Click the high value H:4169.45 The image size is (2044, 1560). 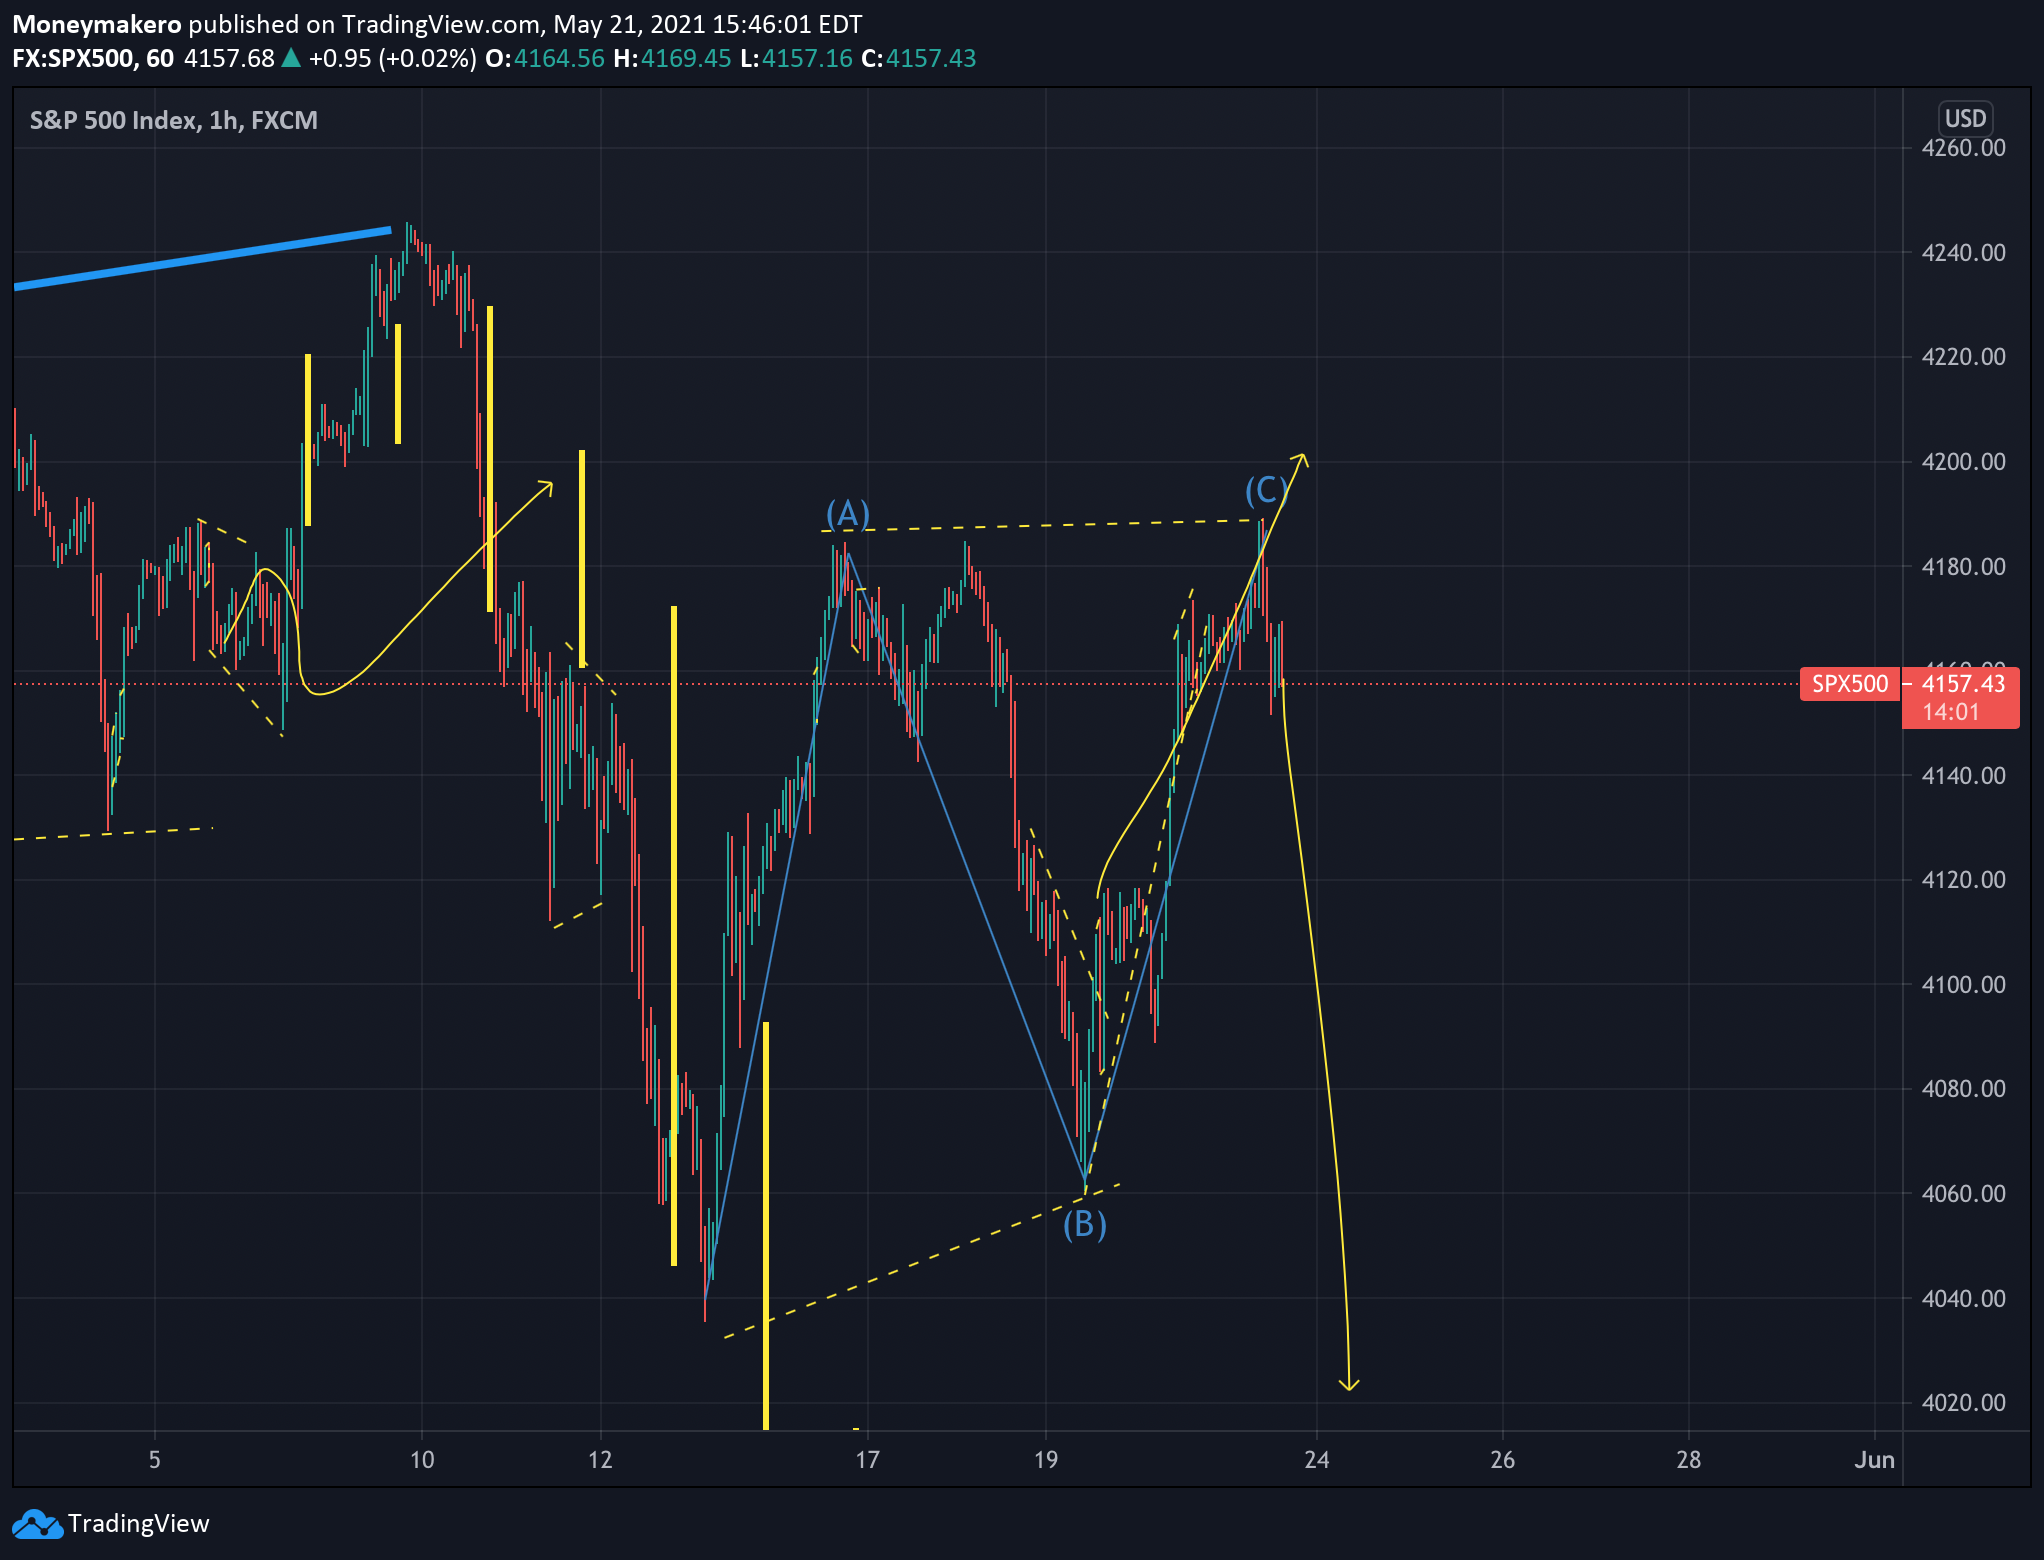673,58
